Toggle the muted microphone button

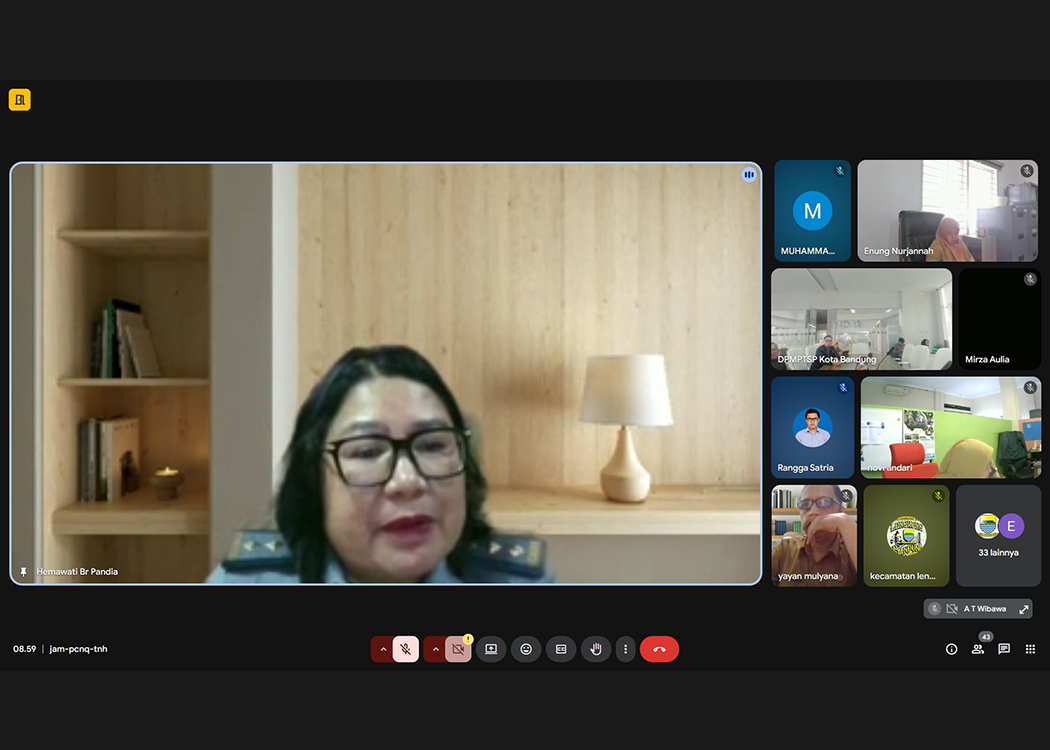(x=406, y=649)
